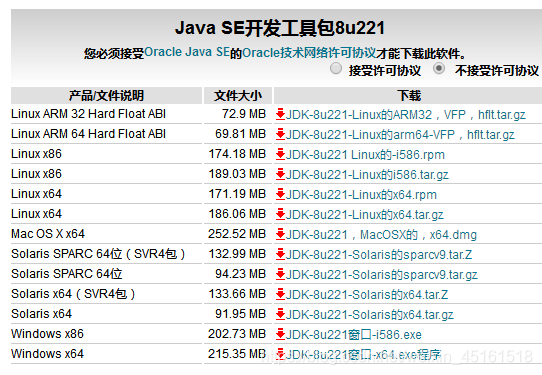This screenshot has height=375, width=542.
Task: Click the 189.03 MB file size
Action: [237, 174]
